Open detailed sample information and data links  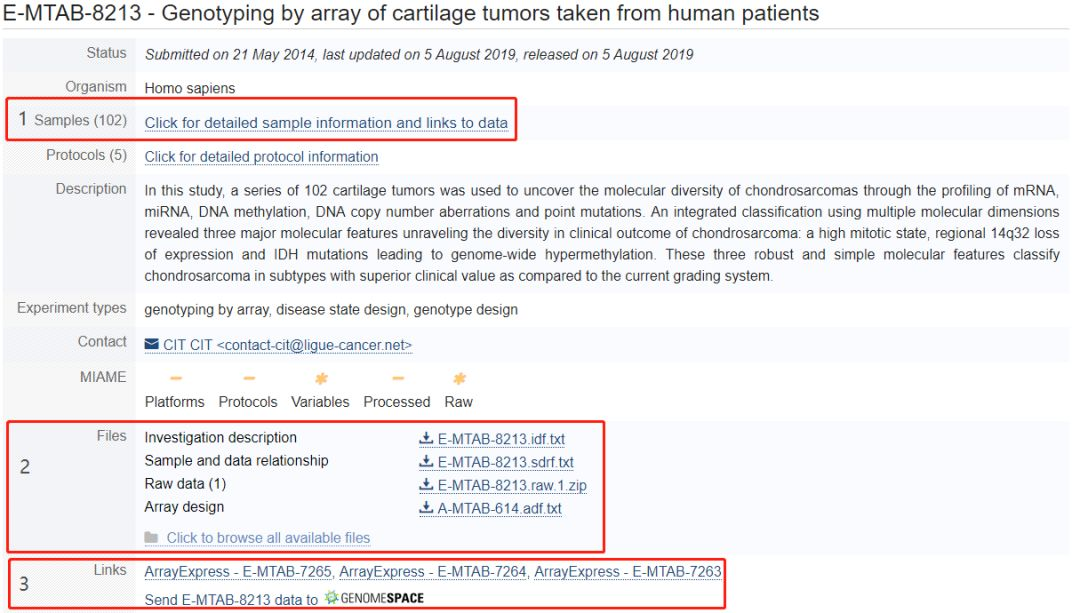326,123
